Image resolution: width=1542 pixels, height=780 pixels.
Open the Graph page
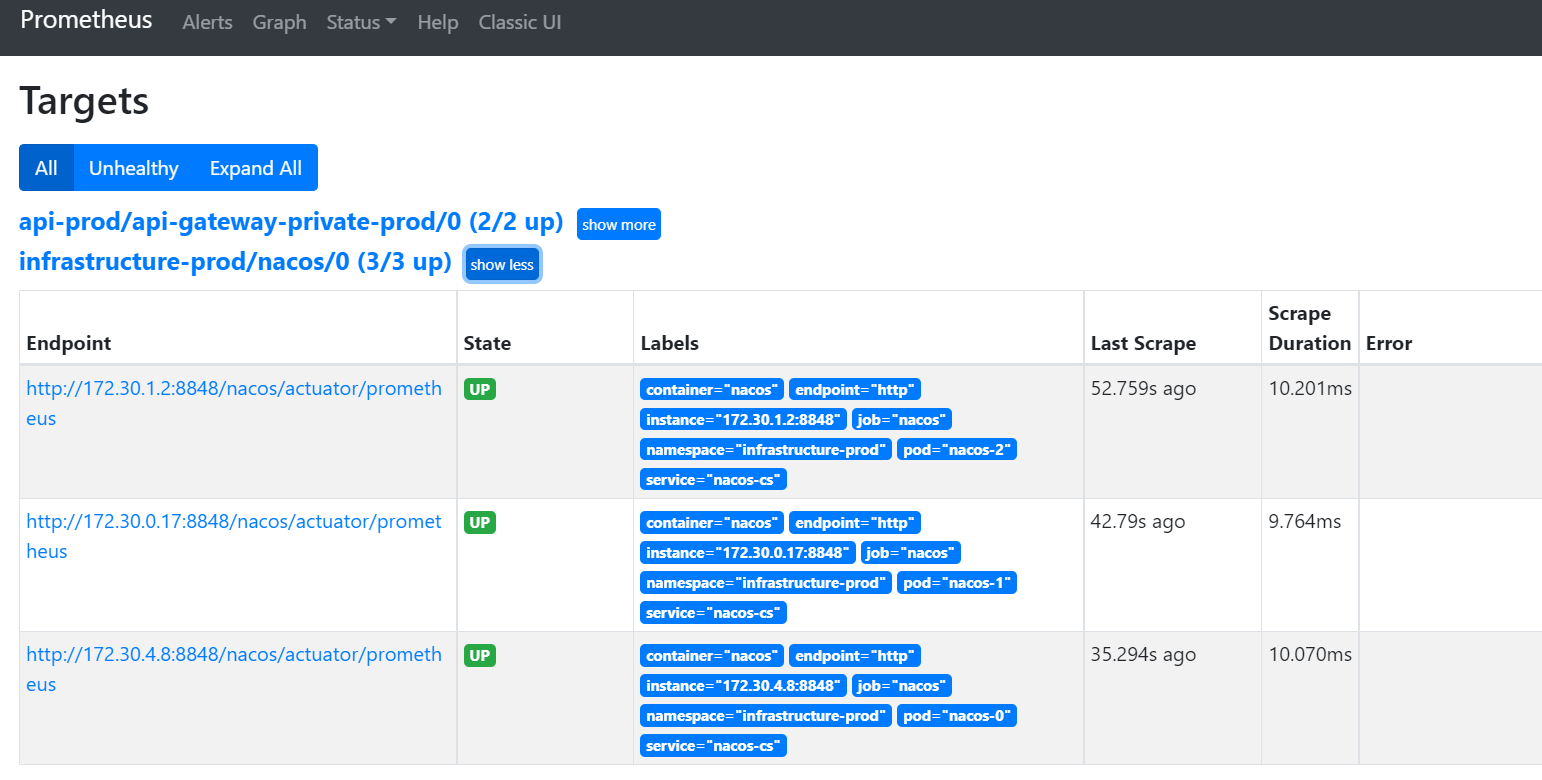click(x=279, y=22)
